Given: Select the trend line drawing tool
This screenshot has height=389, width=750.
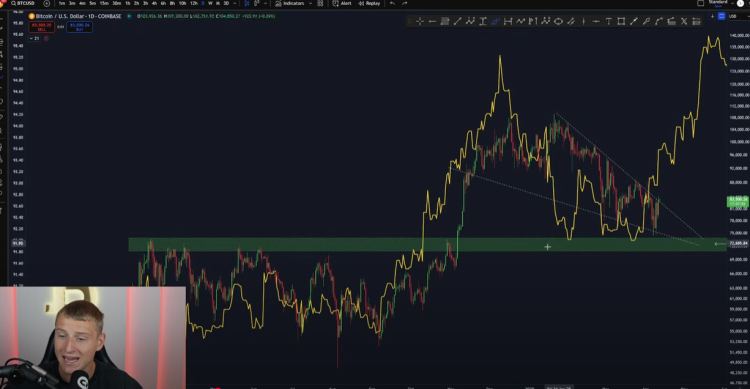Looking at the screenshot, I should click(457, 21).
